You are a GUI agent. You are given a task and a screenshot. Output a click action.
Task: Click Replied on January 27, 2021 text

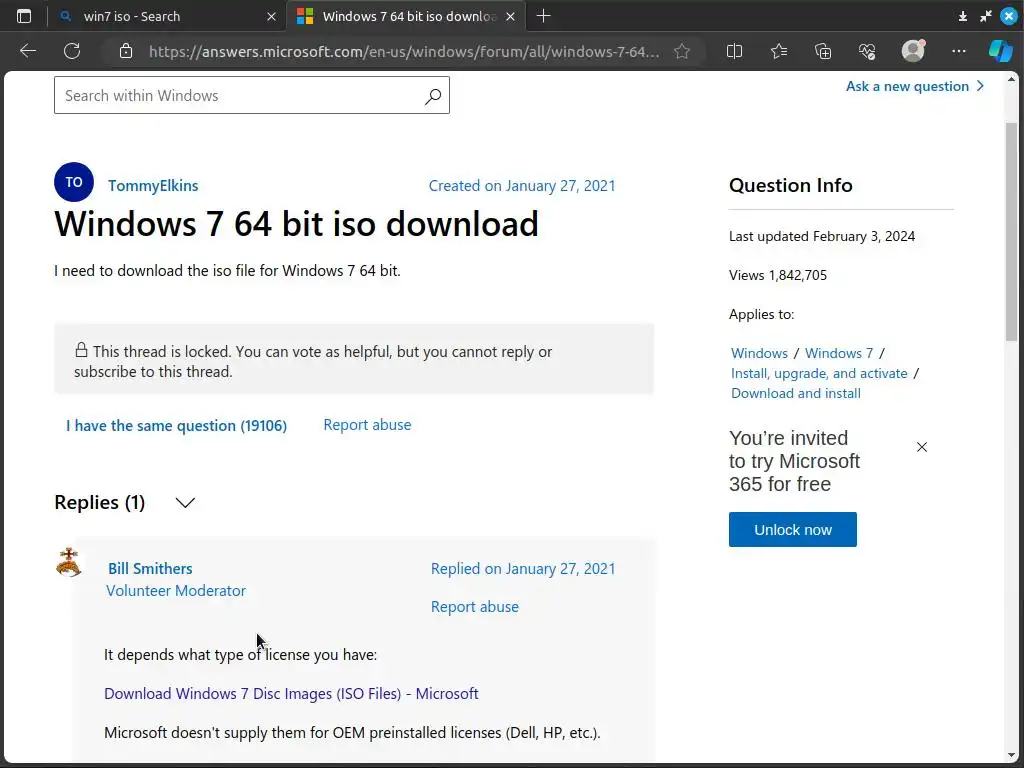point(523,569)
